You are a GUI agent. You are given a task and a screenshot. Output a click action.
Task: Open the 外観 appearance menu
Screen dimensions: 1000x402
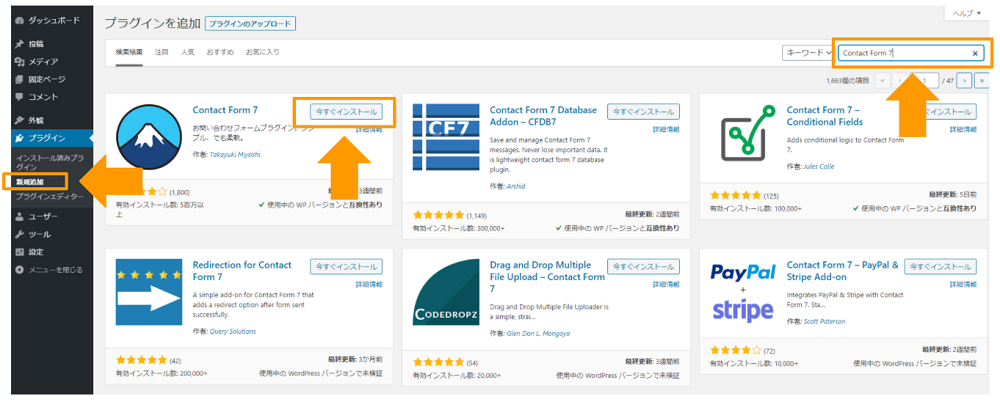[36, 120]
